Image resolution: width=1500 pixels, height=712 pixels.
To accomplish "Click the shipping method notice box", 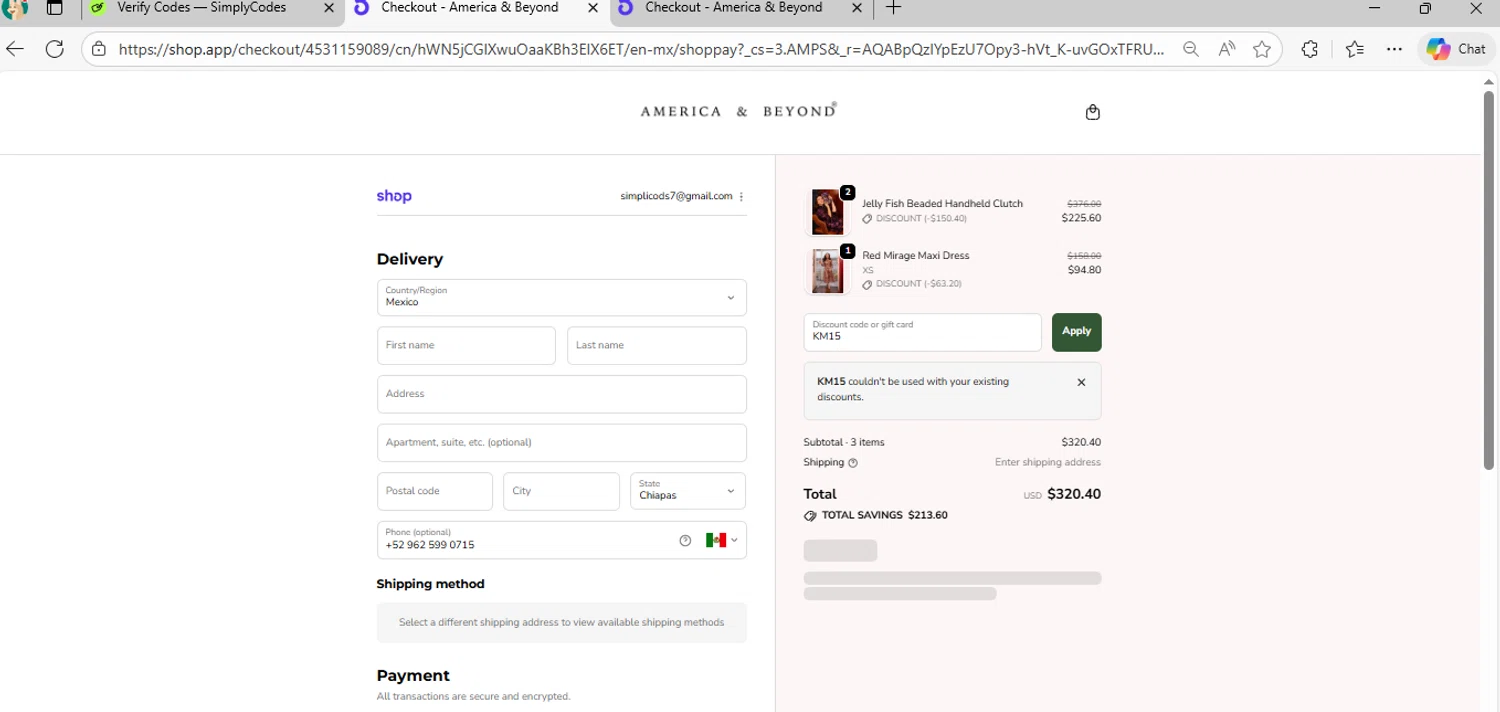I will pos(562,622).
